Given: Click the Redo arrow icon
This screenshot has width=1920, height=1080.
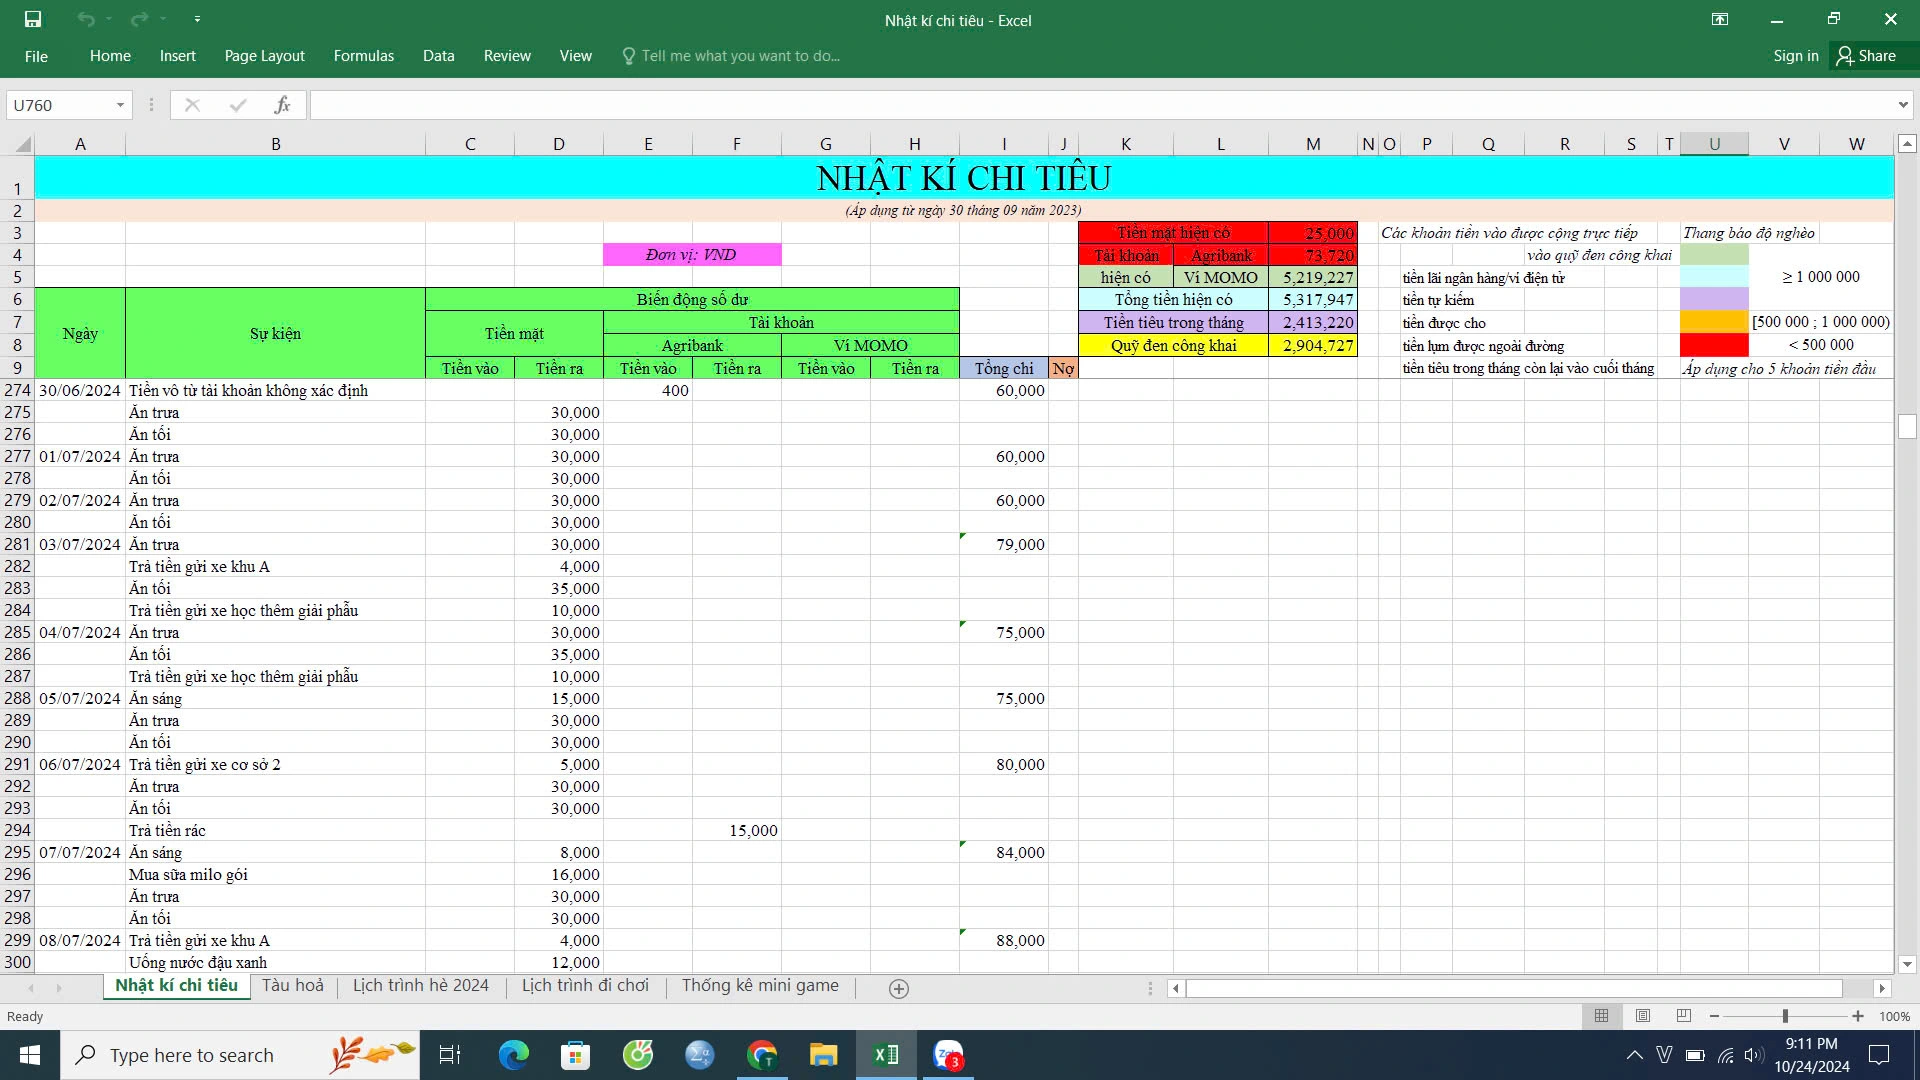Looking at the screenshot, I should pos(139,19).
